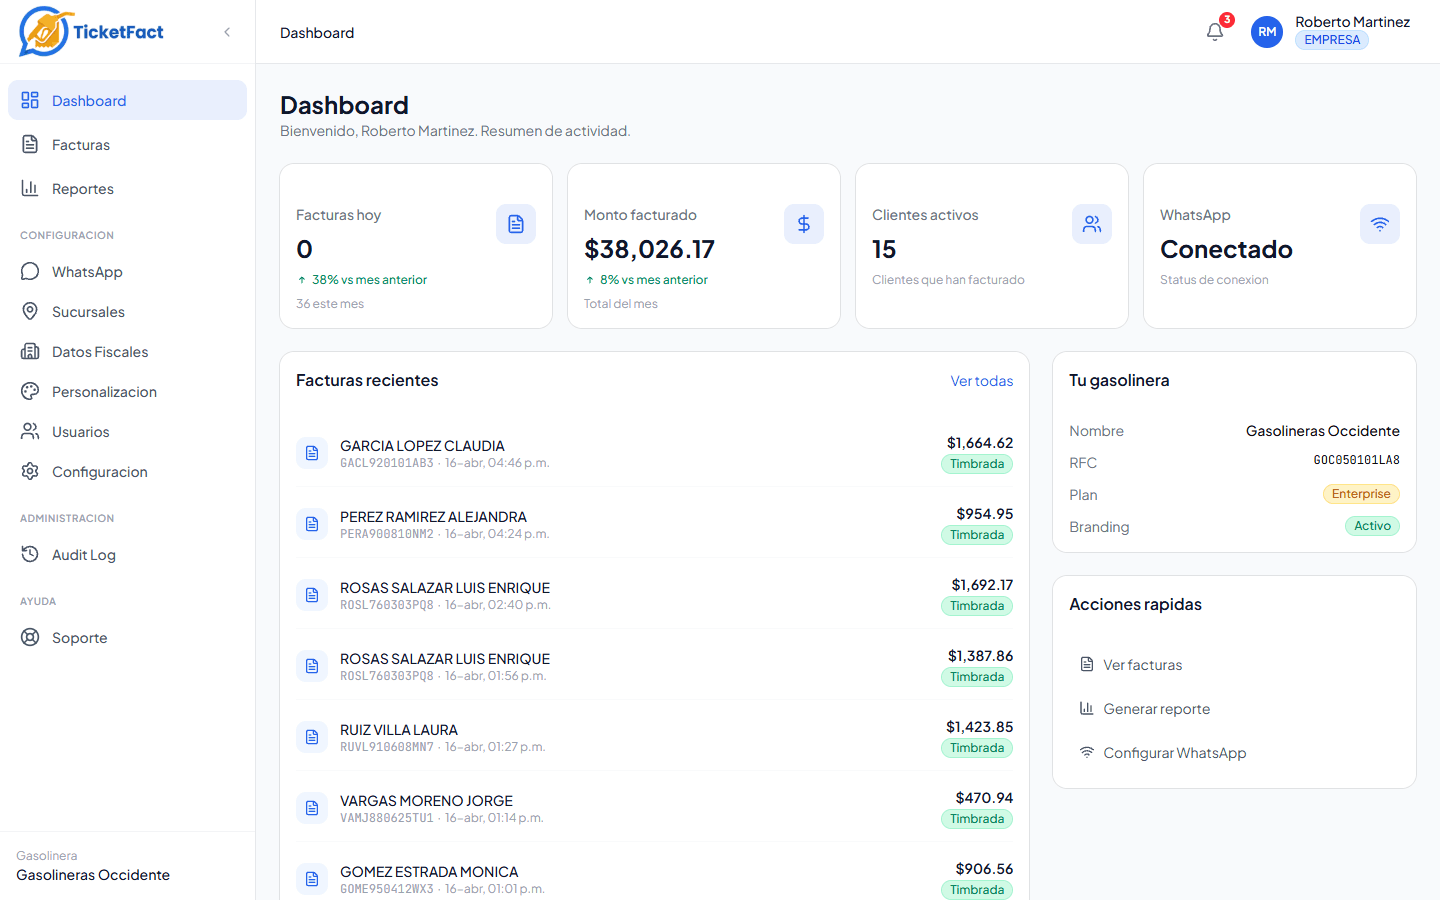Image resolution: width=1440 pixels, height=900 pixels.
Task: Click the WhatsApp signal icon on Conectado card
Action: pos(1380,224)
